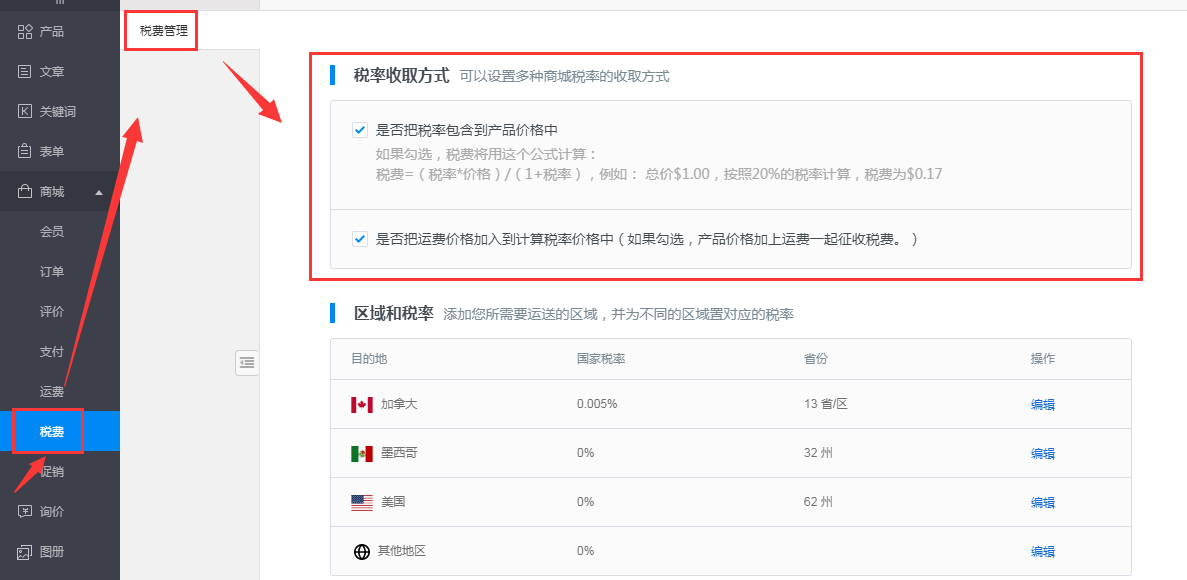Click the 图册 (Gallery) sidebar icon
This screenshot has height=580, width=1187.
25,552
